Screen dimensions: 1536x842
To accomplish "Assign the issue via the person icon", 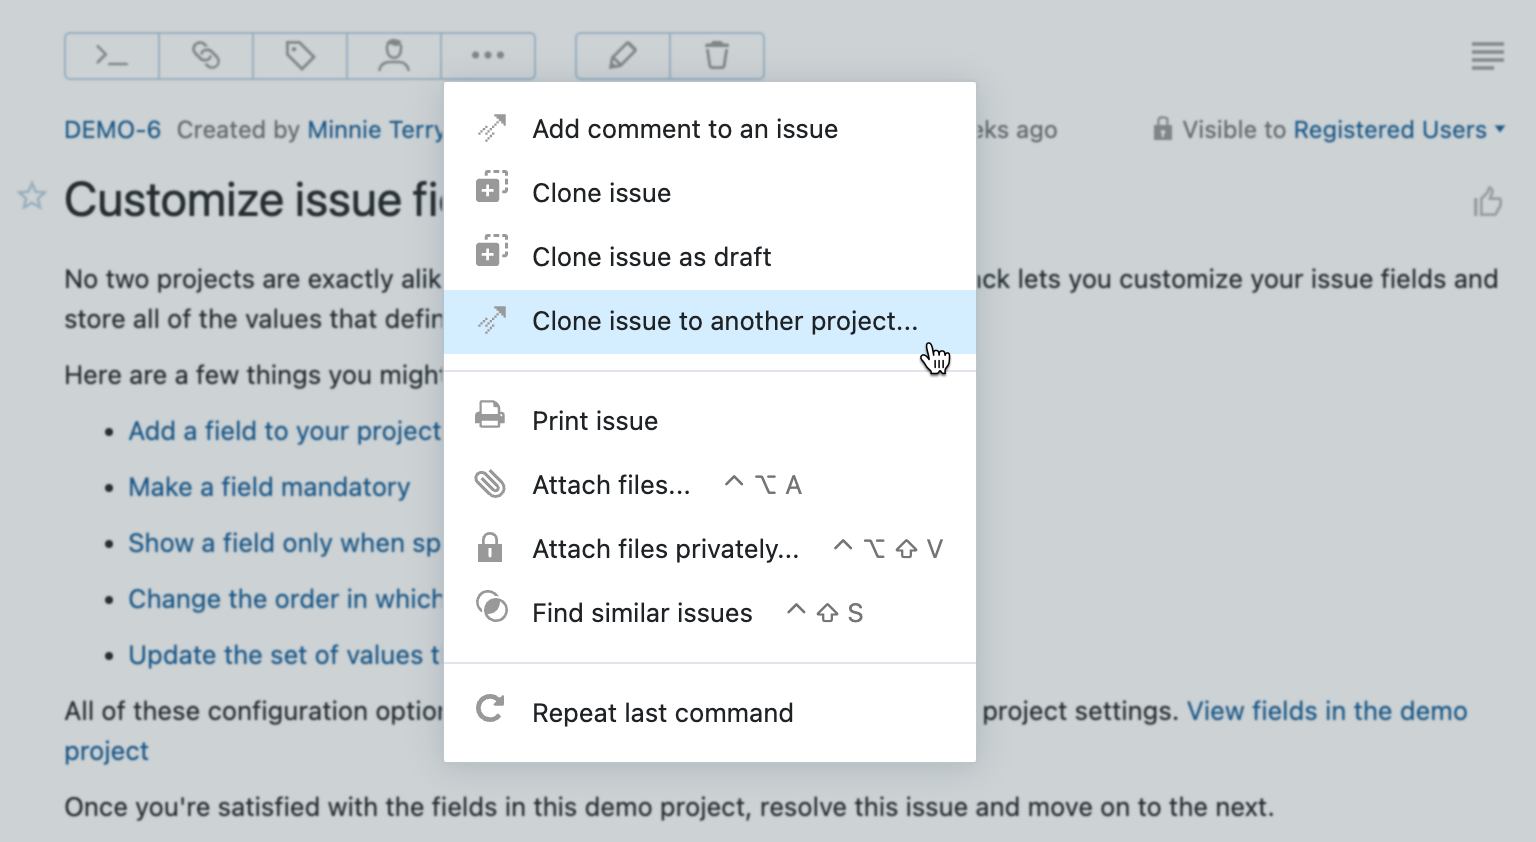I will pos(393,56).
